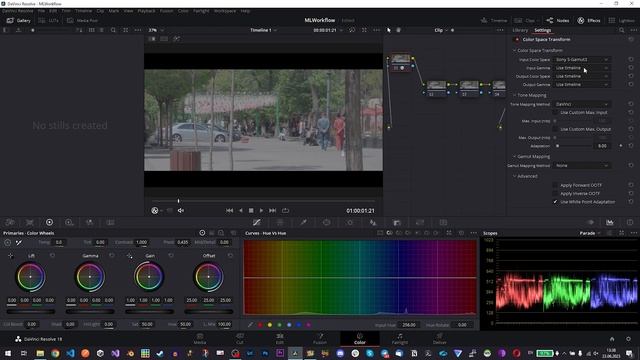Enable Apply Inverse OOTF checkbox

pos(555,193)
